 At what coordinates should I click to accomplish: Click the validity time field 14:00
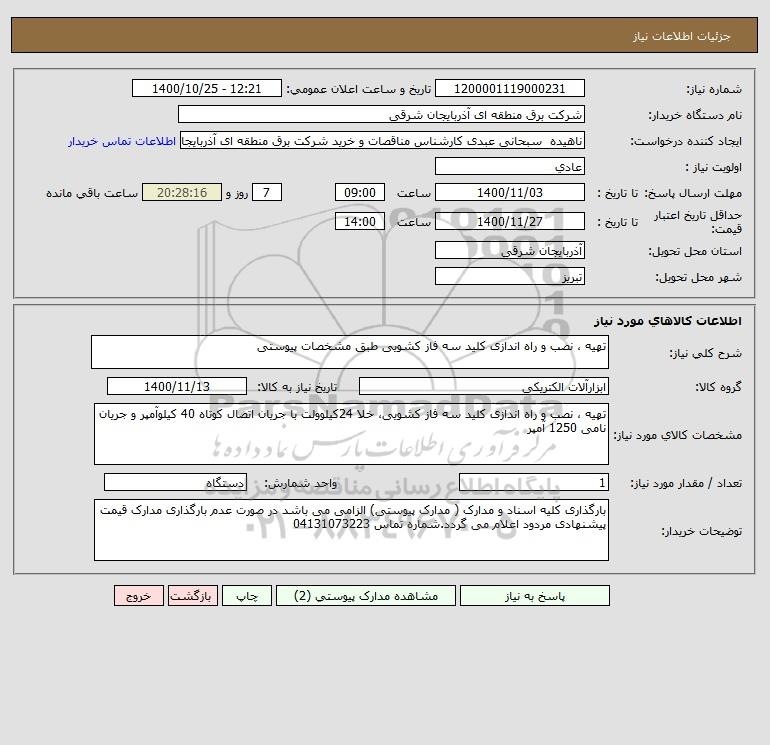coord(360,221)
